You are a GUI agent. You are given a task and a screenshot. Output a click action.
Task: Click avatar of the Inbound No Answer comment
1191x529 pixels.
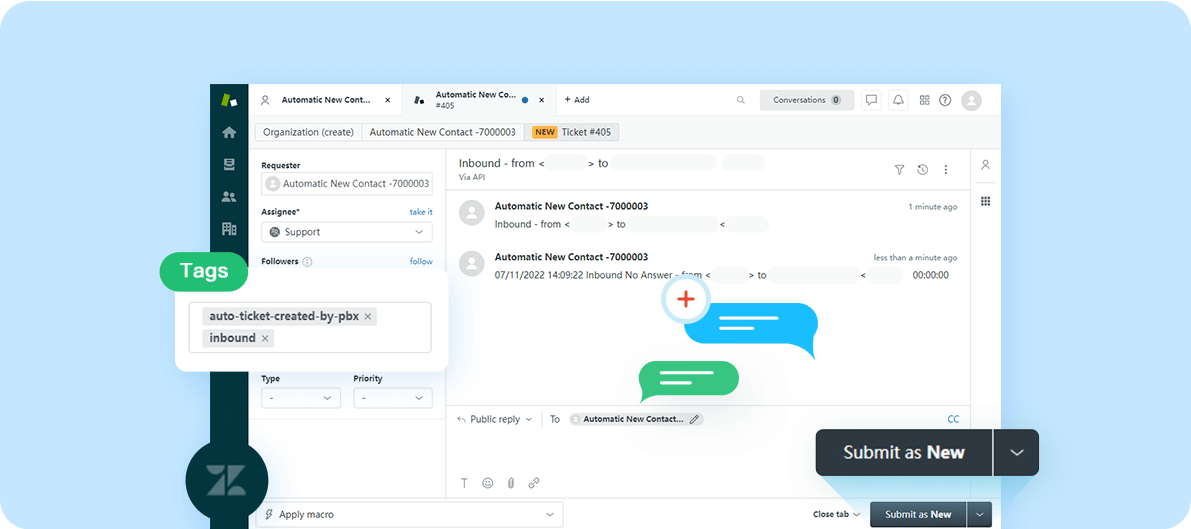[x=472, y=264]
